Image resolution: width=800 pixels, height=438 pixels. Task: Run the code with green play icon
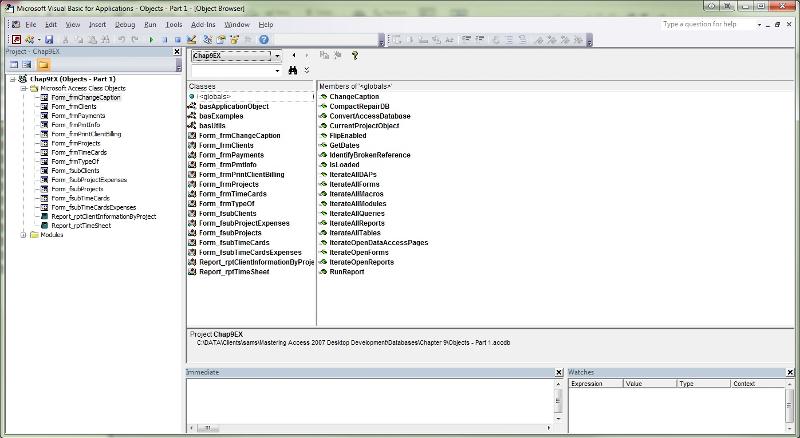pos(151,39)
